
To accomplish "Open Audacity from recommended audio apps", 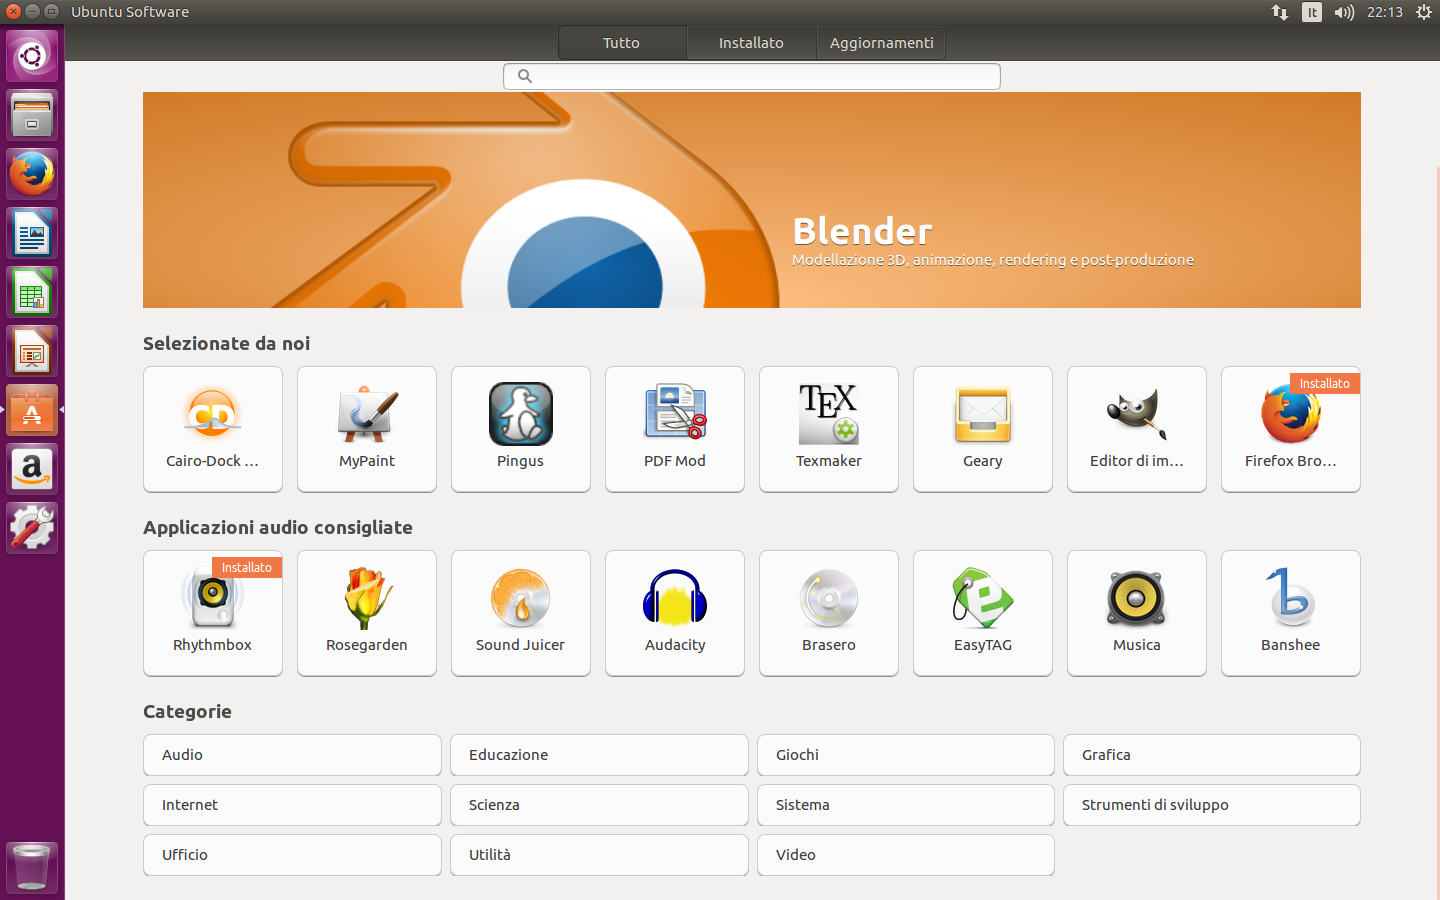I will 674,613.
